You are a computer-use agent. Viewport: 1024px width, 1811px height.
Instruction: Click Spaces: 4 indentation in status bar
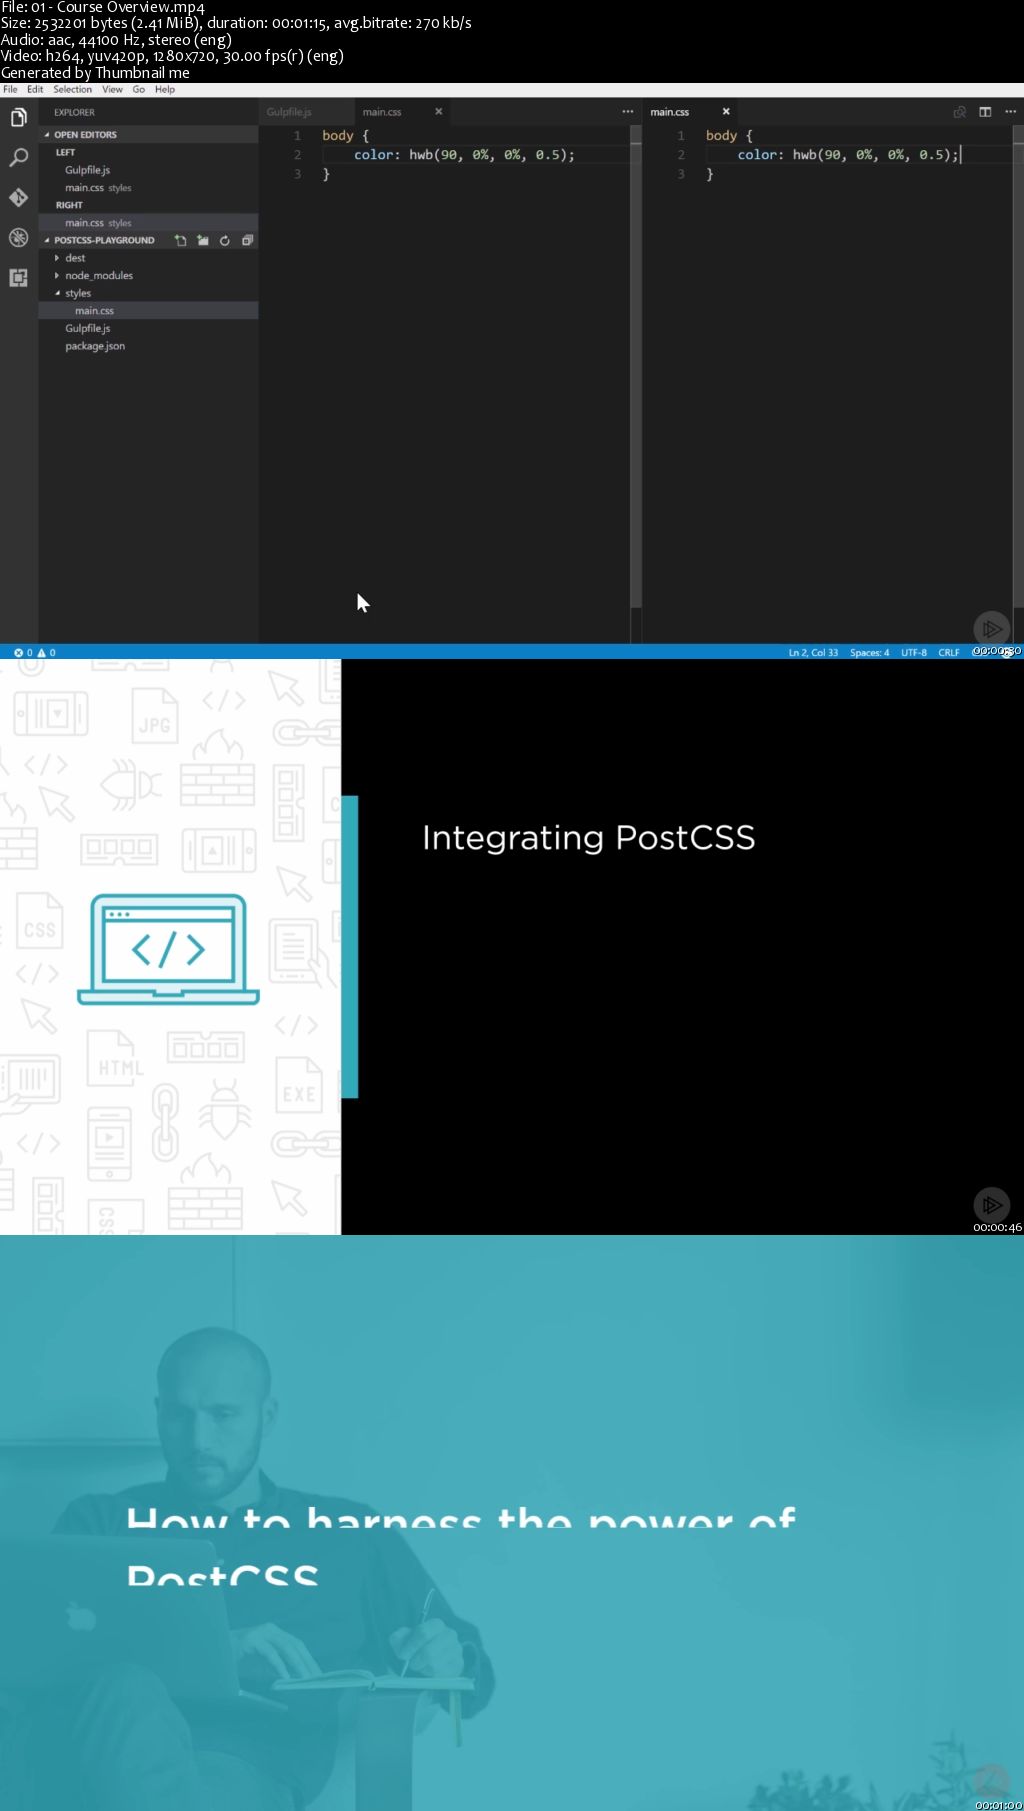click(x=869, y=653)
